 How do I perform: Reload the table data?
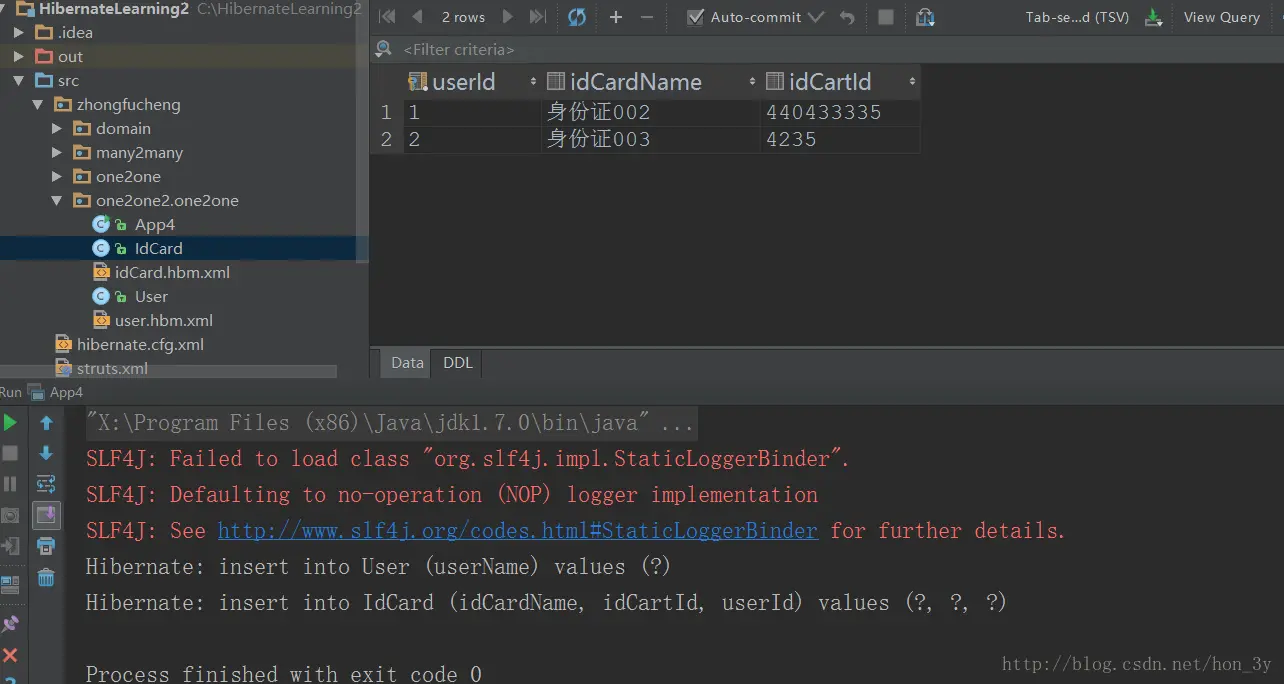[x=577, y=17]
